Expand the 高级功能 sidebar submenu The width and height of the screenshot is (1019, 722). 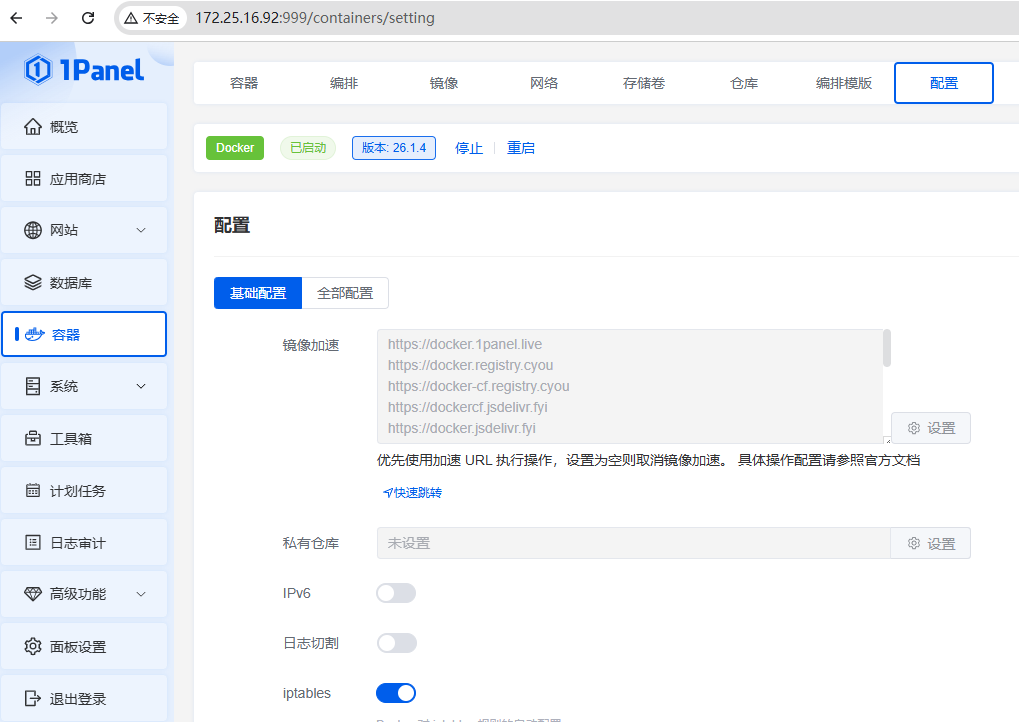pyautogui.click(x=141, y=595)
